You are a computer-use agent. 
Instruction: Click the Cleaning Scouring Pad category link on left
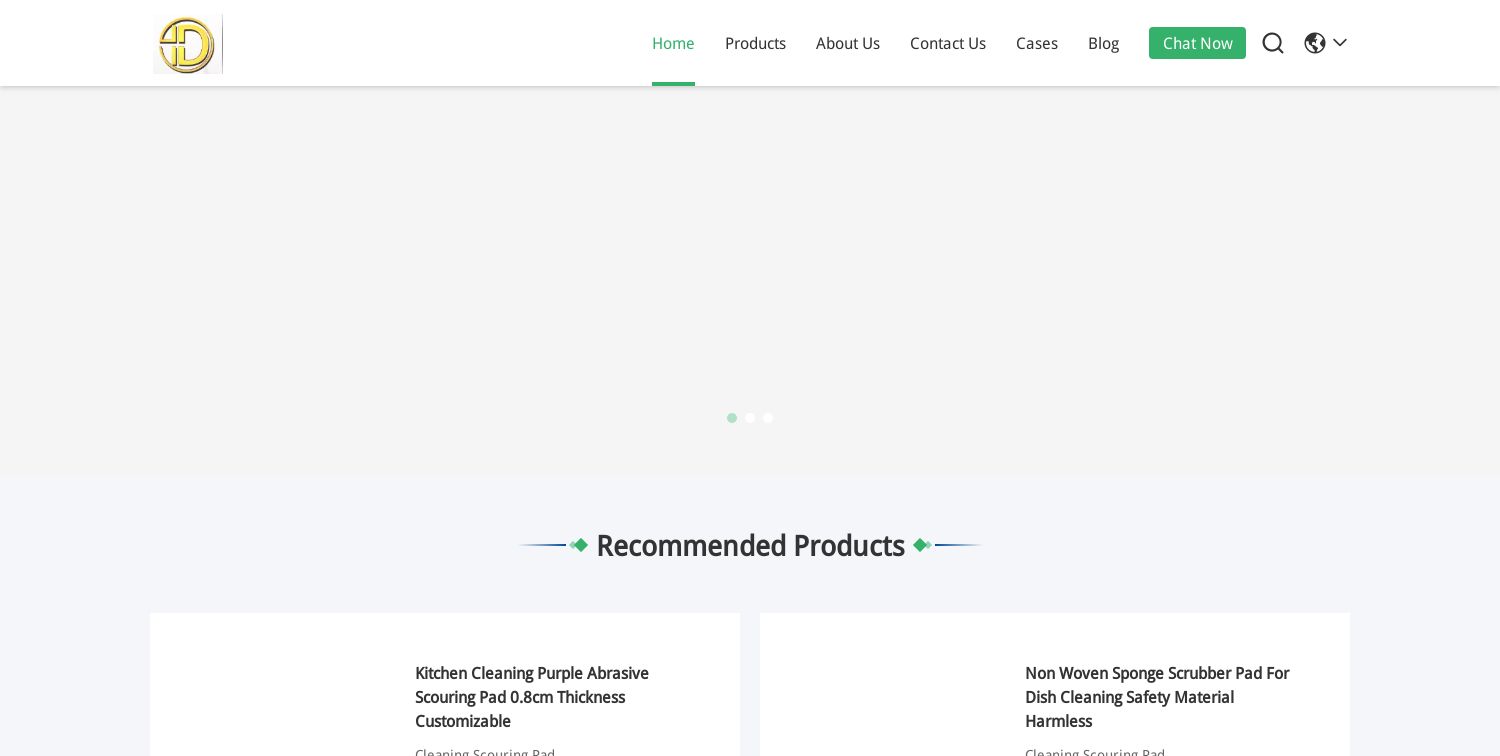pos(485,754)
